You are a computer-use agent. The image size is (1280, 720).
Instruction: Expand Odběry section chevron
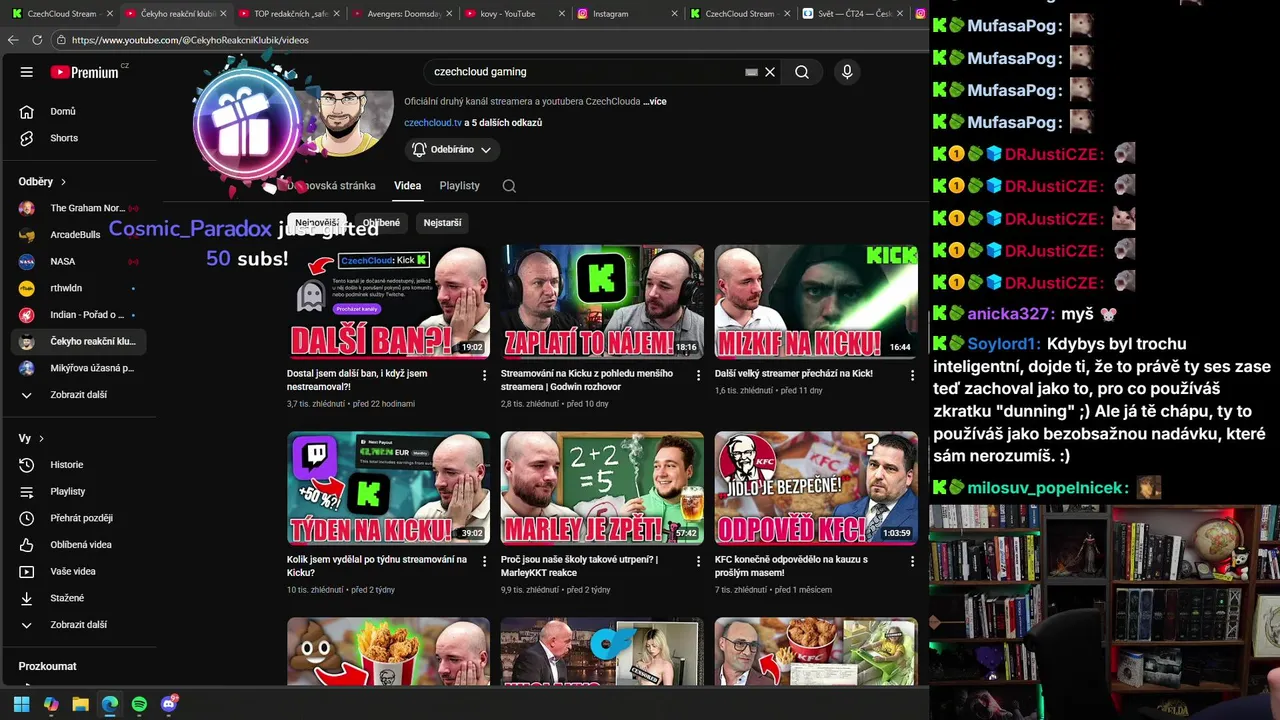coord(63,182)
